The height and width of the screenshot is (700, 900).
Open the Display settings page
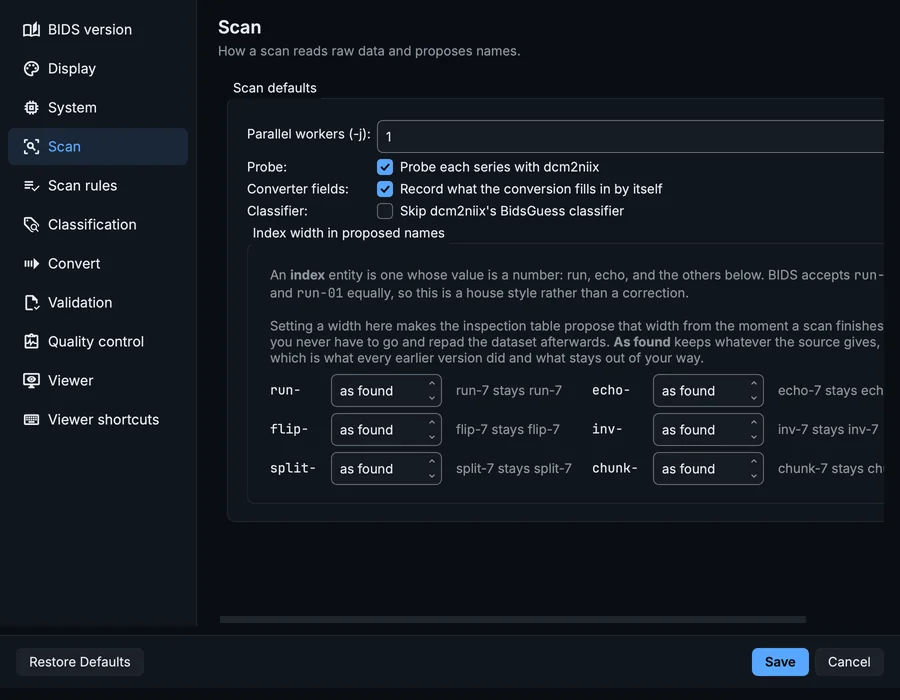(98, 68)
